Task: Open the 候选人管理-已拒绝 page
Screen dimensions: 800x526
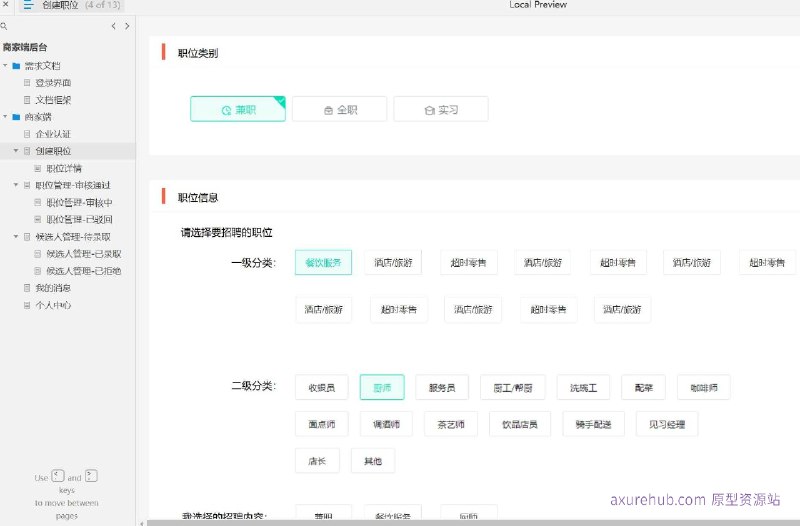Action: click(x=84, y=271)
